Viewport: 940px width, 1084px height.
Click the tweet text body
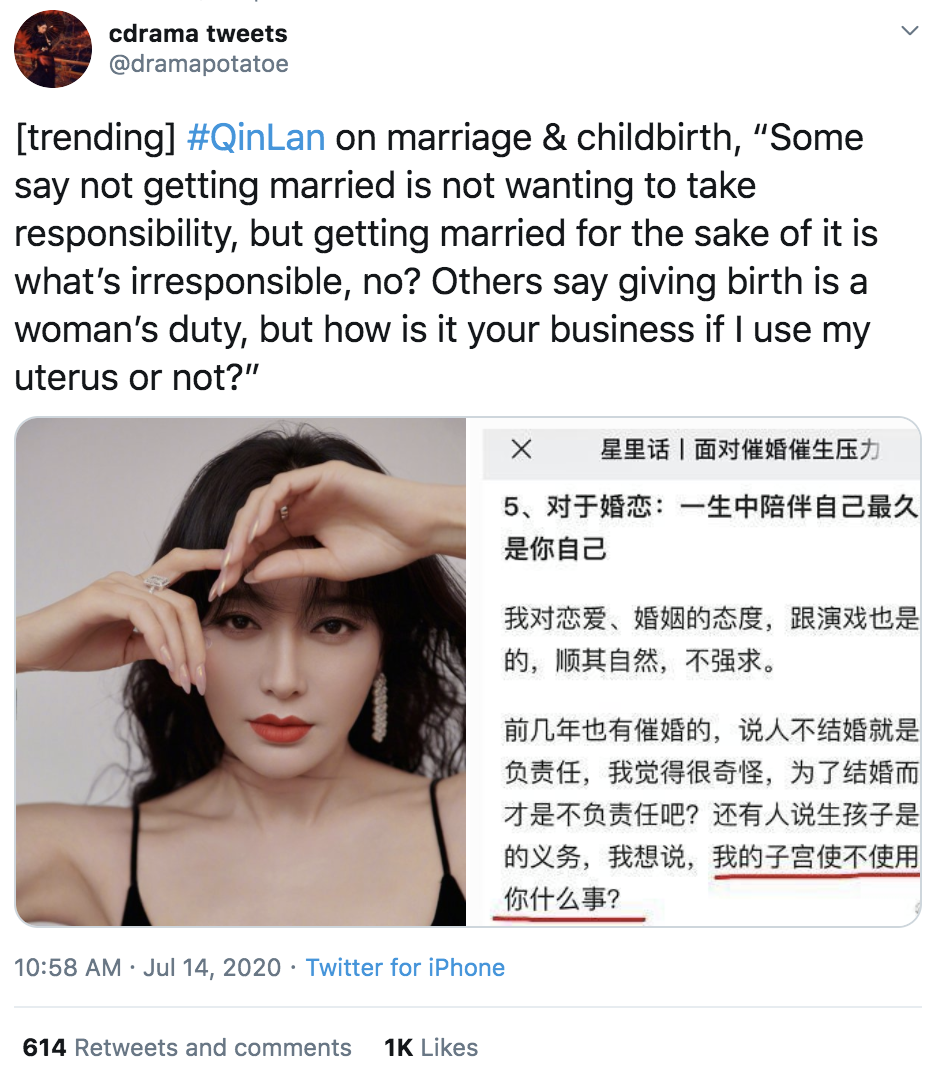coord(446,257)
